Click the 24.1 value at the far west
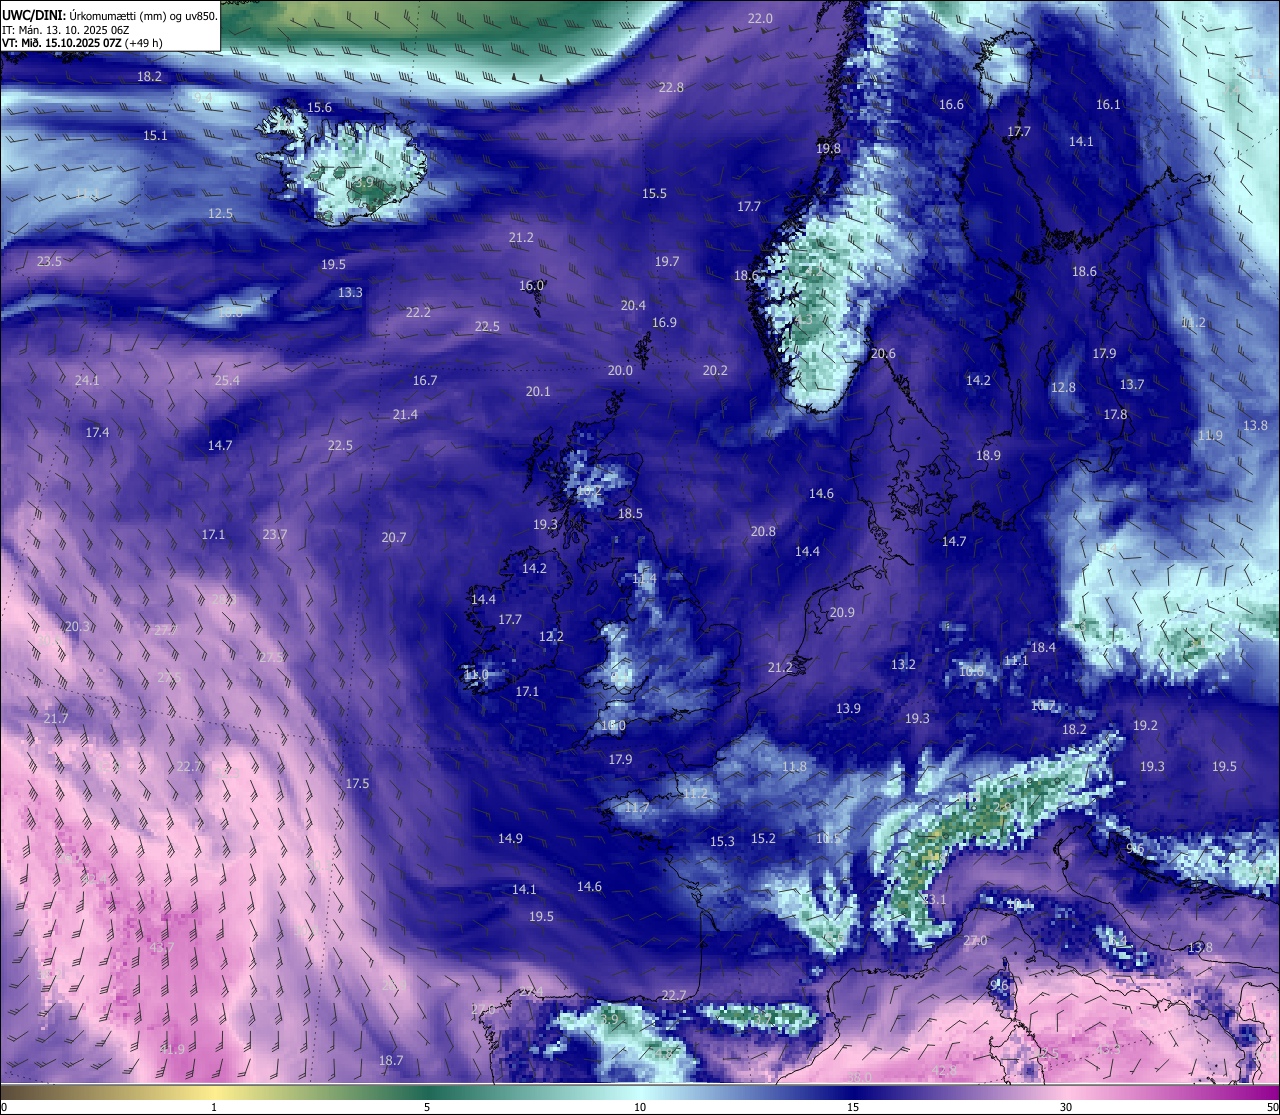The image size is (1280, 1115). [x=87, y=380]
